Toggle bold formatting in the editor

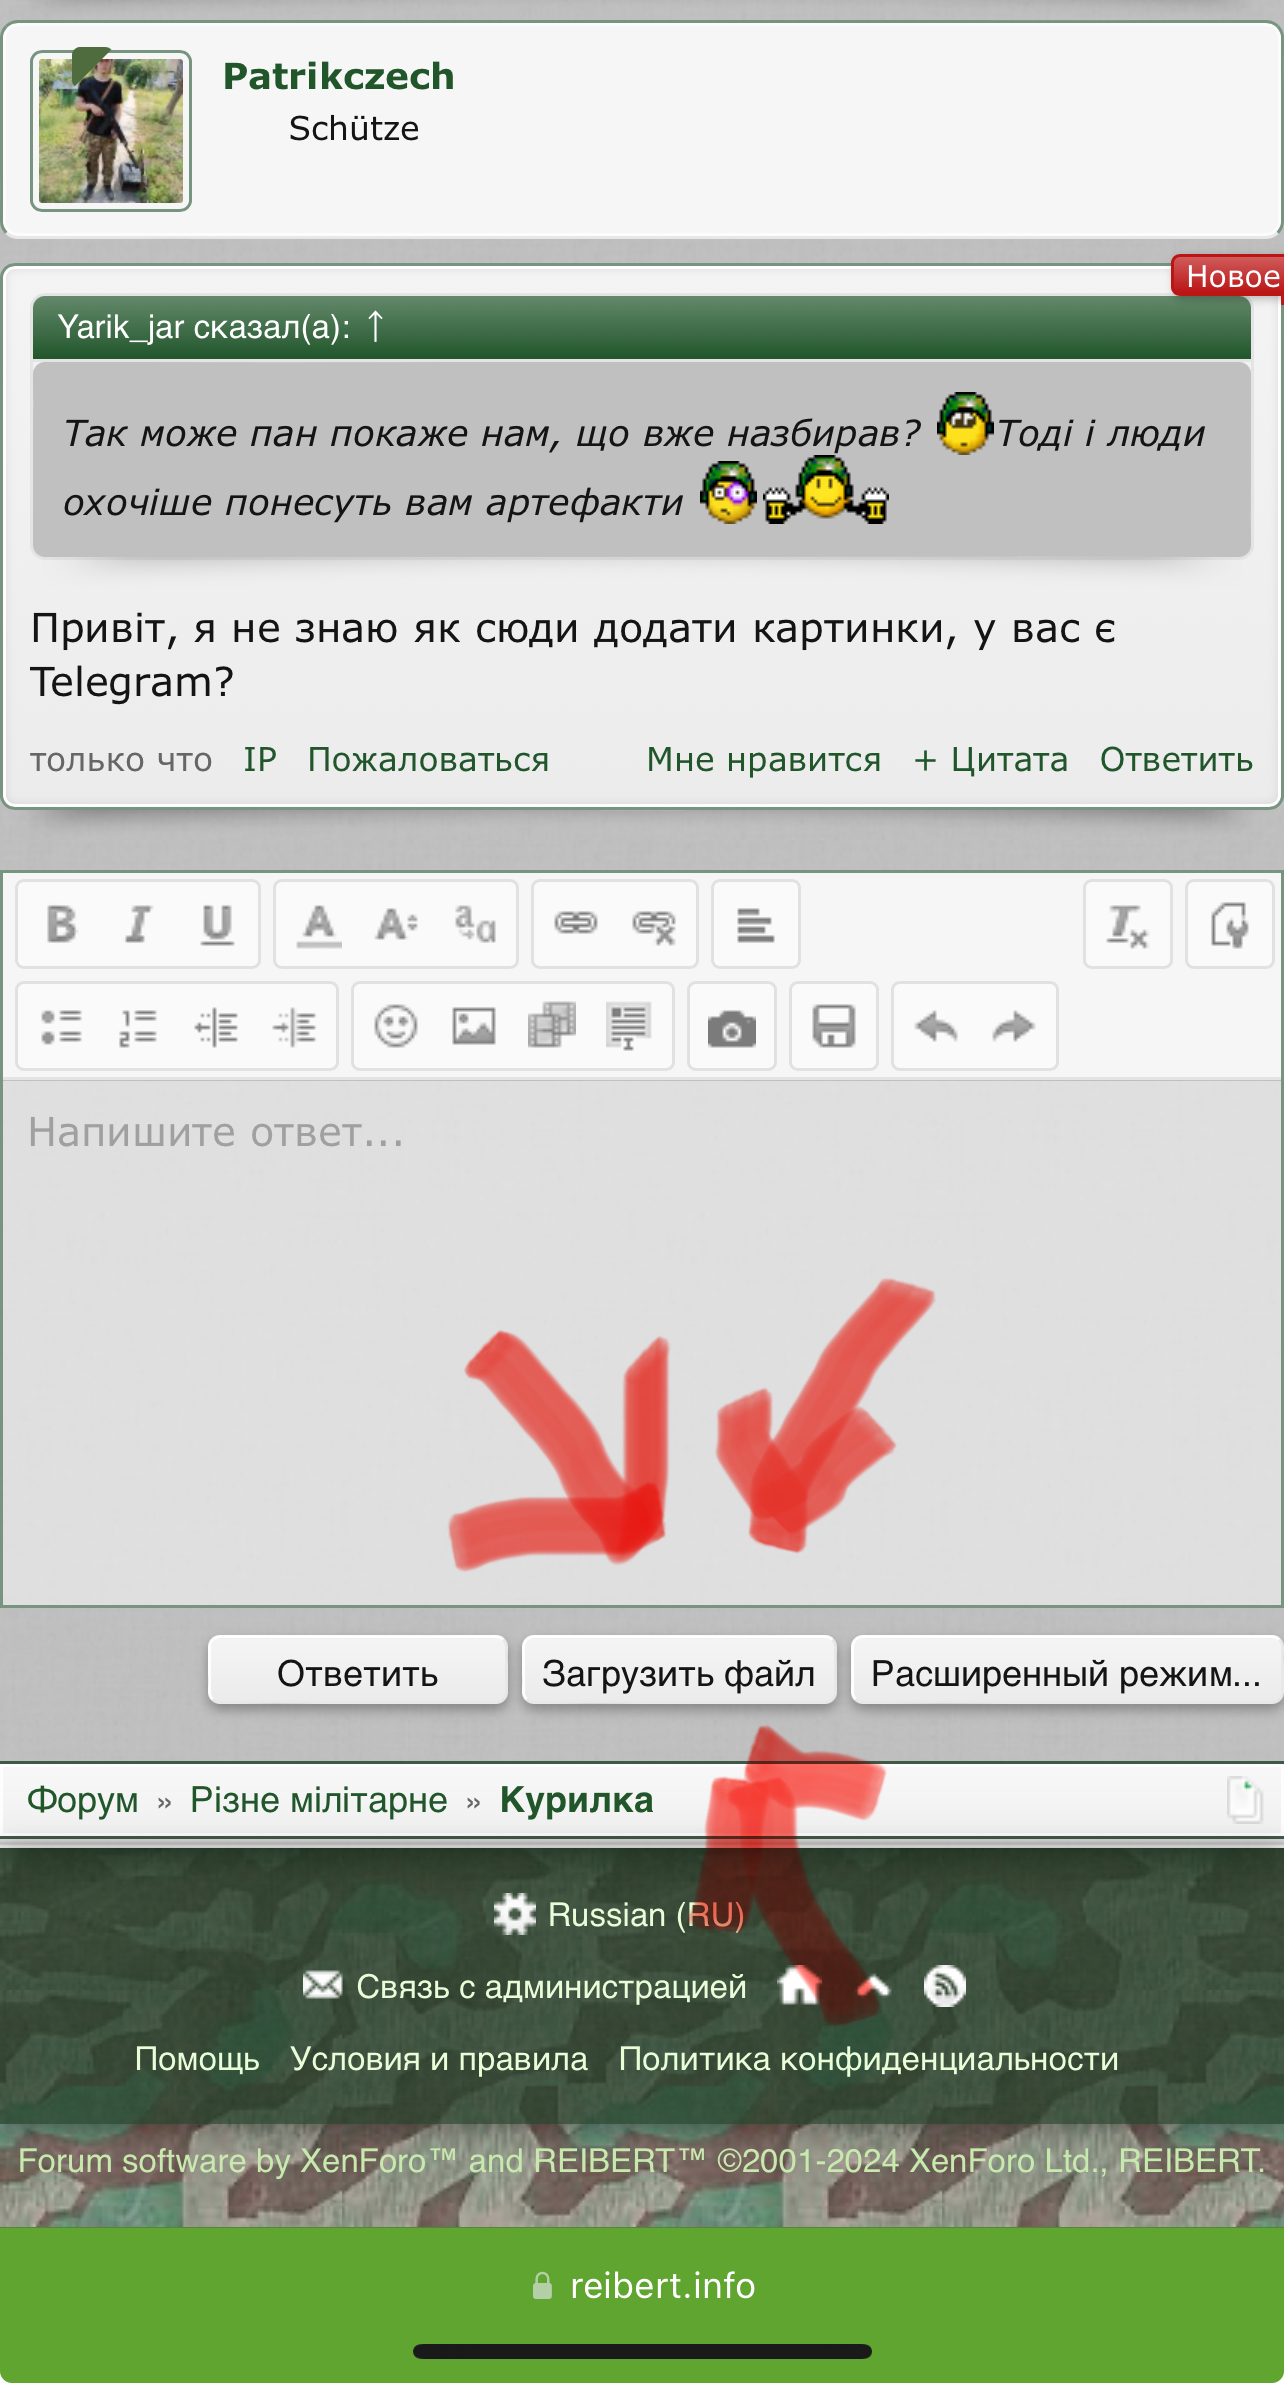coord(61,924)
